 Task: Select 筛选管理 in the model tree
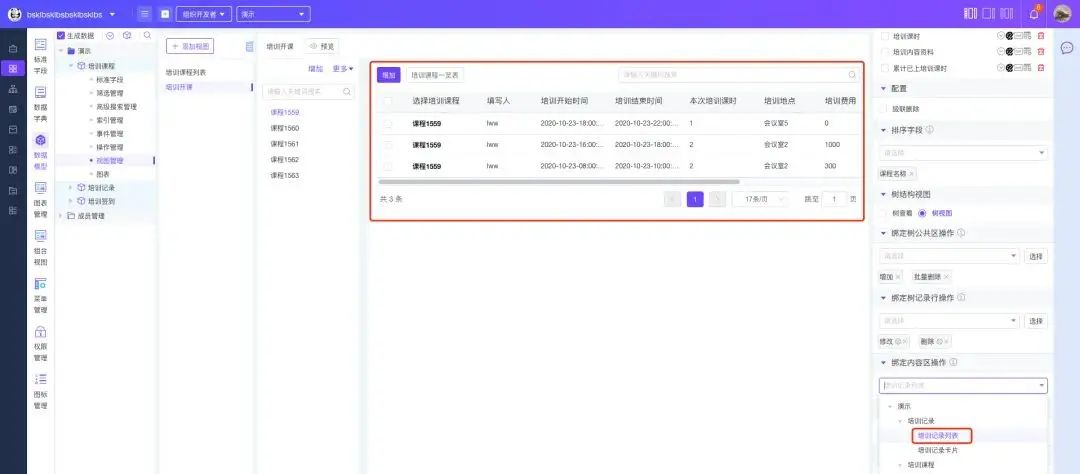[110, 93]
